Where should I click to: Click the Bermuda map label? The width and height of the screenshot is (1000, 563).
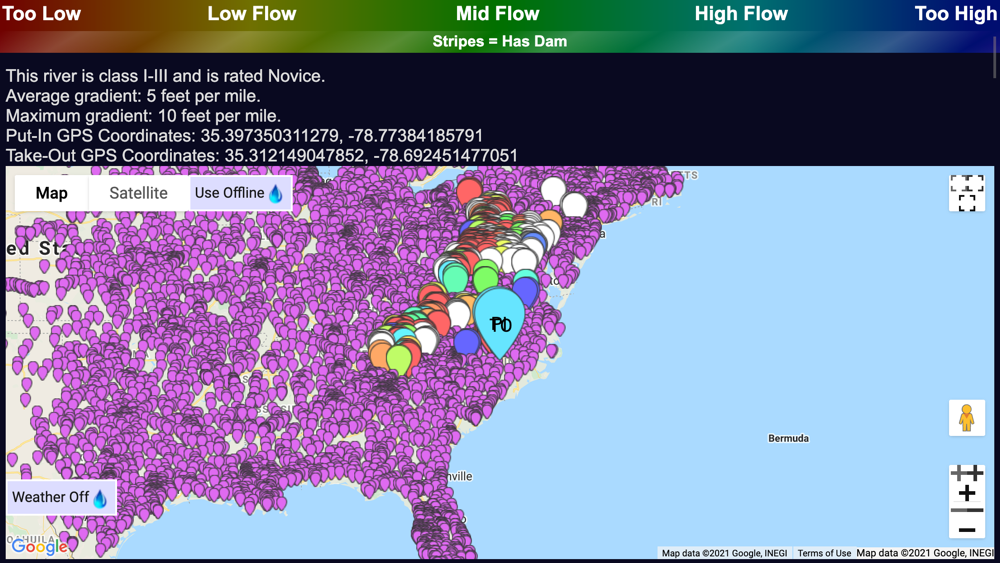(788, 439)
